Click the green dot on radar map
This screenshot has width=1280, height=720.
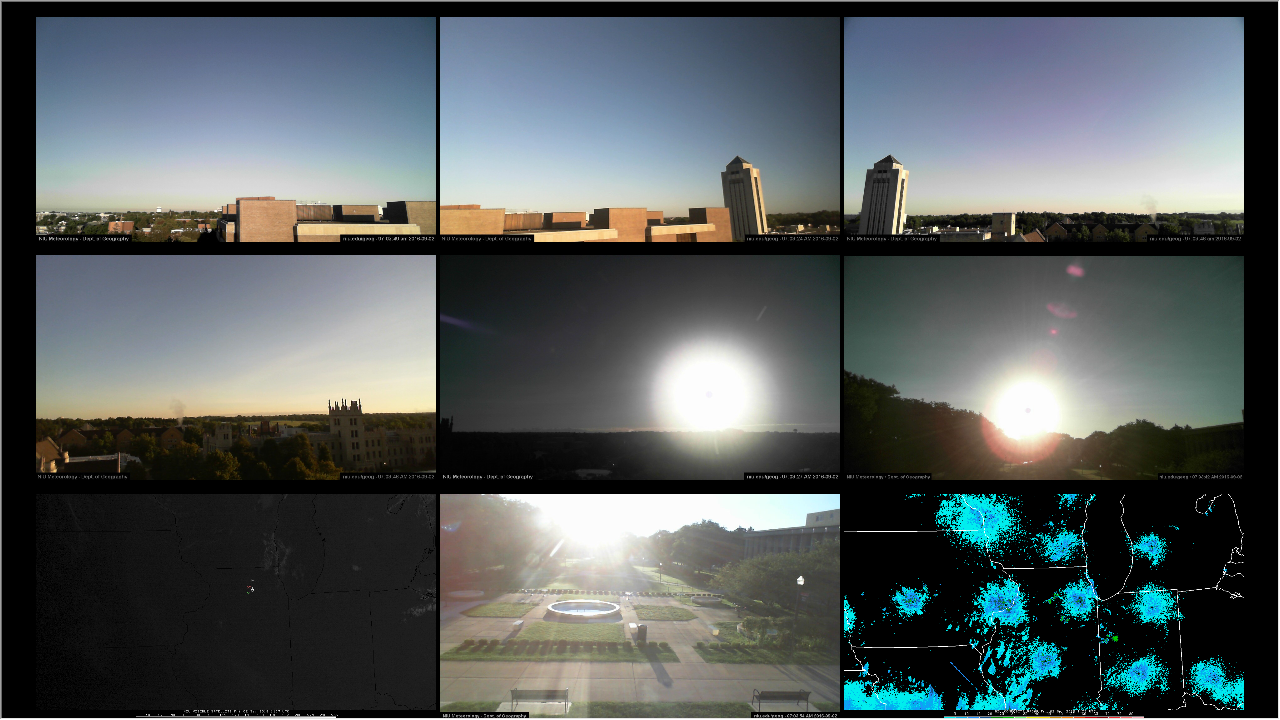click(1115, 638)
